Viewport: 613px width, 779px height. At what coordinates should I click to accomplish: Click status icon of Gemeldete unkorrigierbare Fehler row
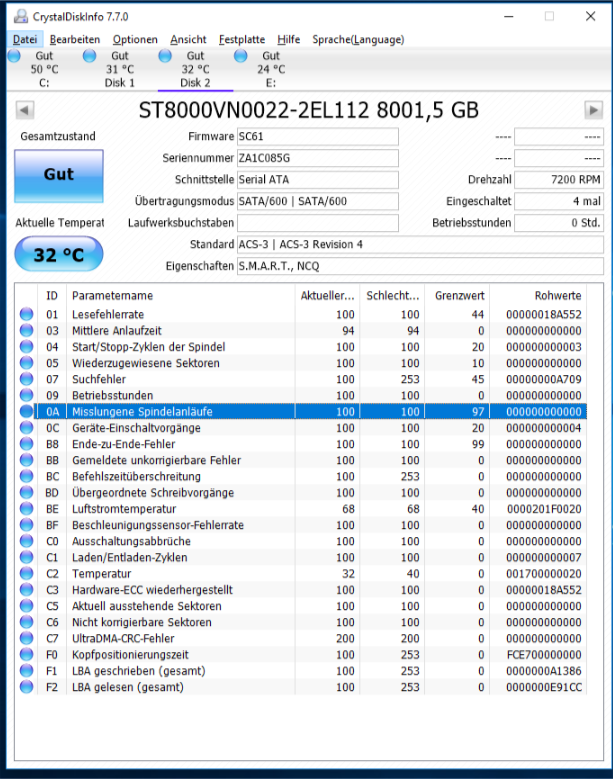pyautogui.click(x=26, y=460)
